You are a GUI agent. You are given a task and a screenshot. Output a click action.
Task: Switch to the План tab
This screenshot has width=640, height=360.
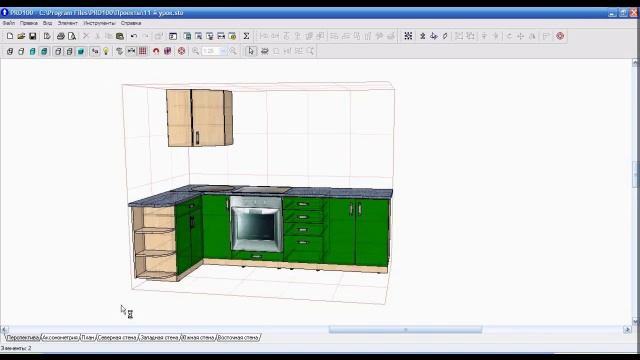coord(88,338)
